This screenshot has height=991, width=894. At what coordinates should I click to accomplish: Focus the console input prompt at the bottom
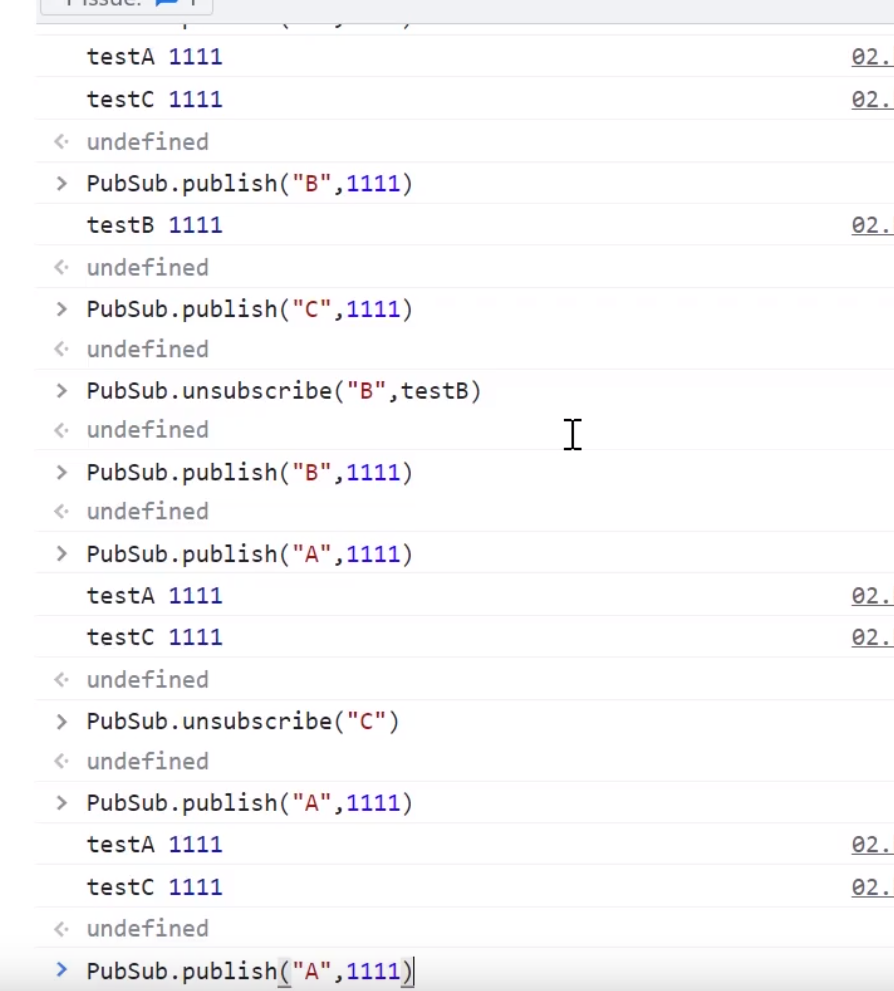pyautogui.click(x=249, y=971)
